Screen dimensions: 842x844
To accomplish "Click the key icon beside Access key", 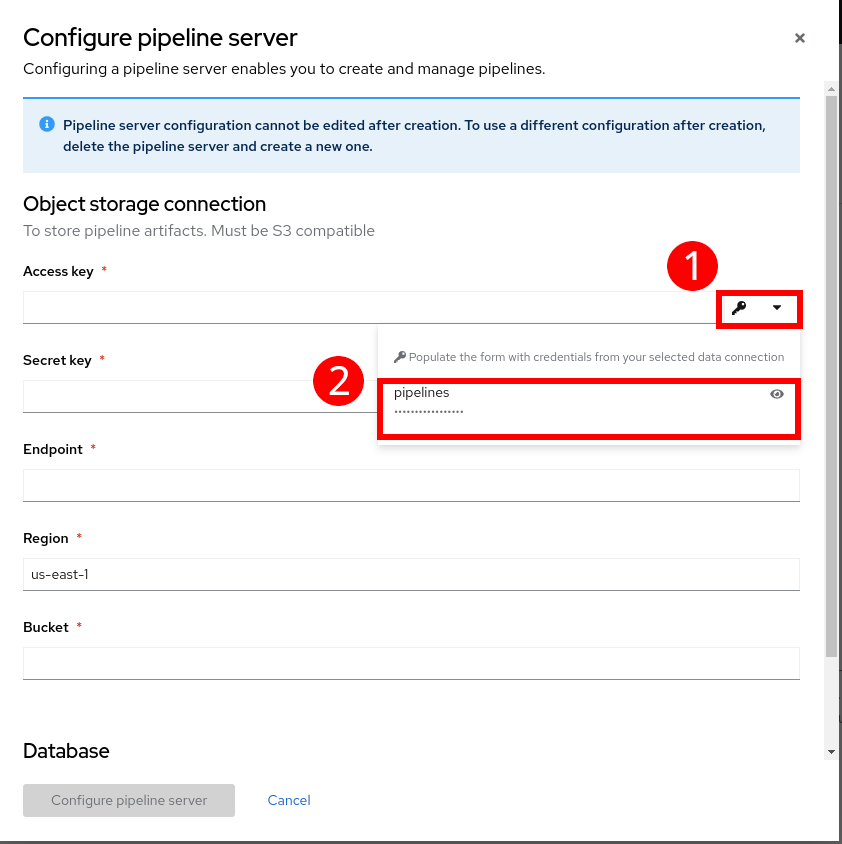I will tap(739, 308).
